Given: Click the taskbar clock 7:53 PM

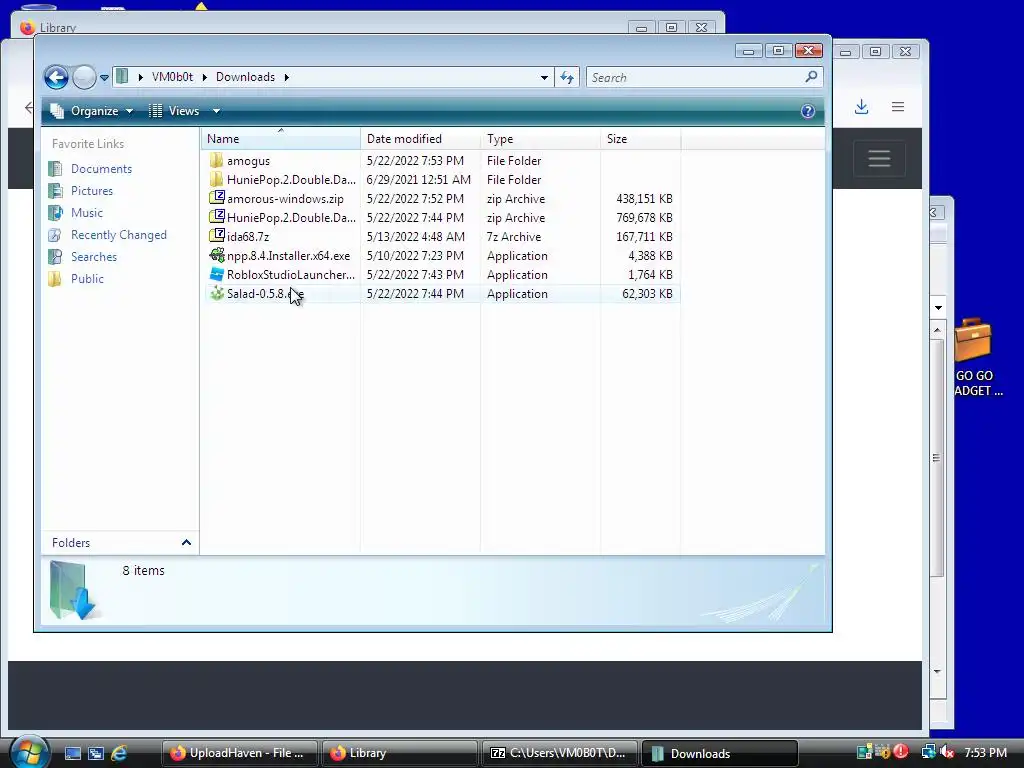Looking at the screenshot, I should 985,753.
